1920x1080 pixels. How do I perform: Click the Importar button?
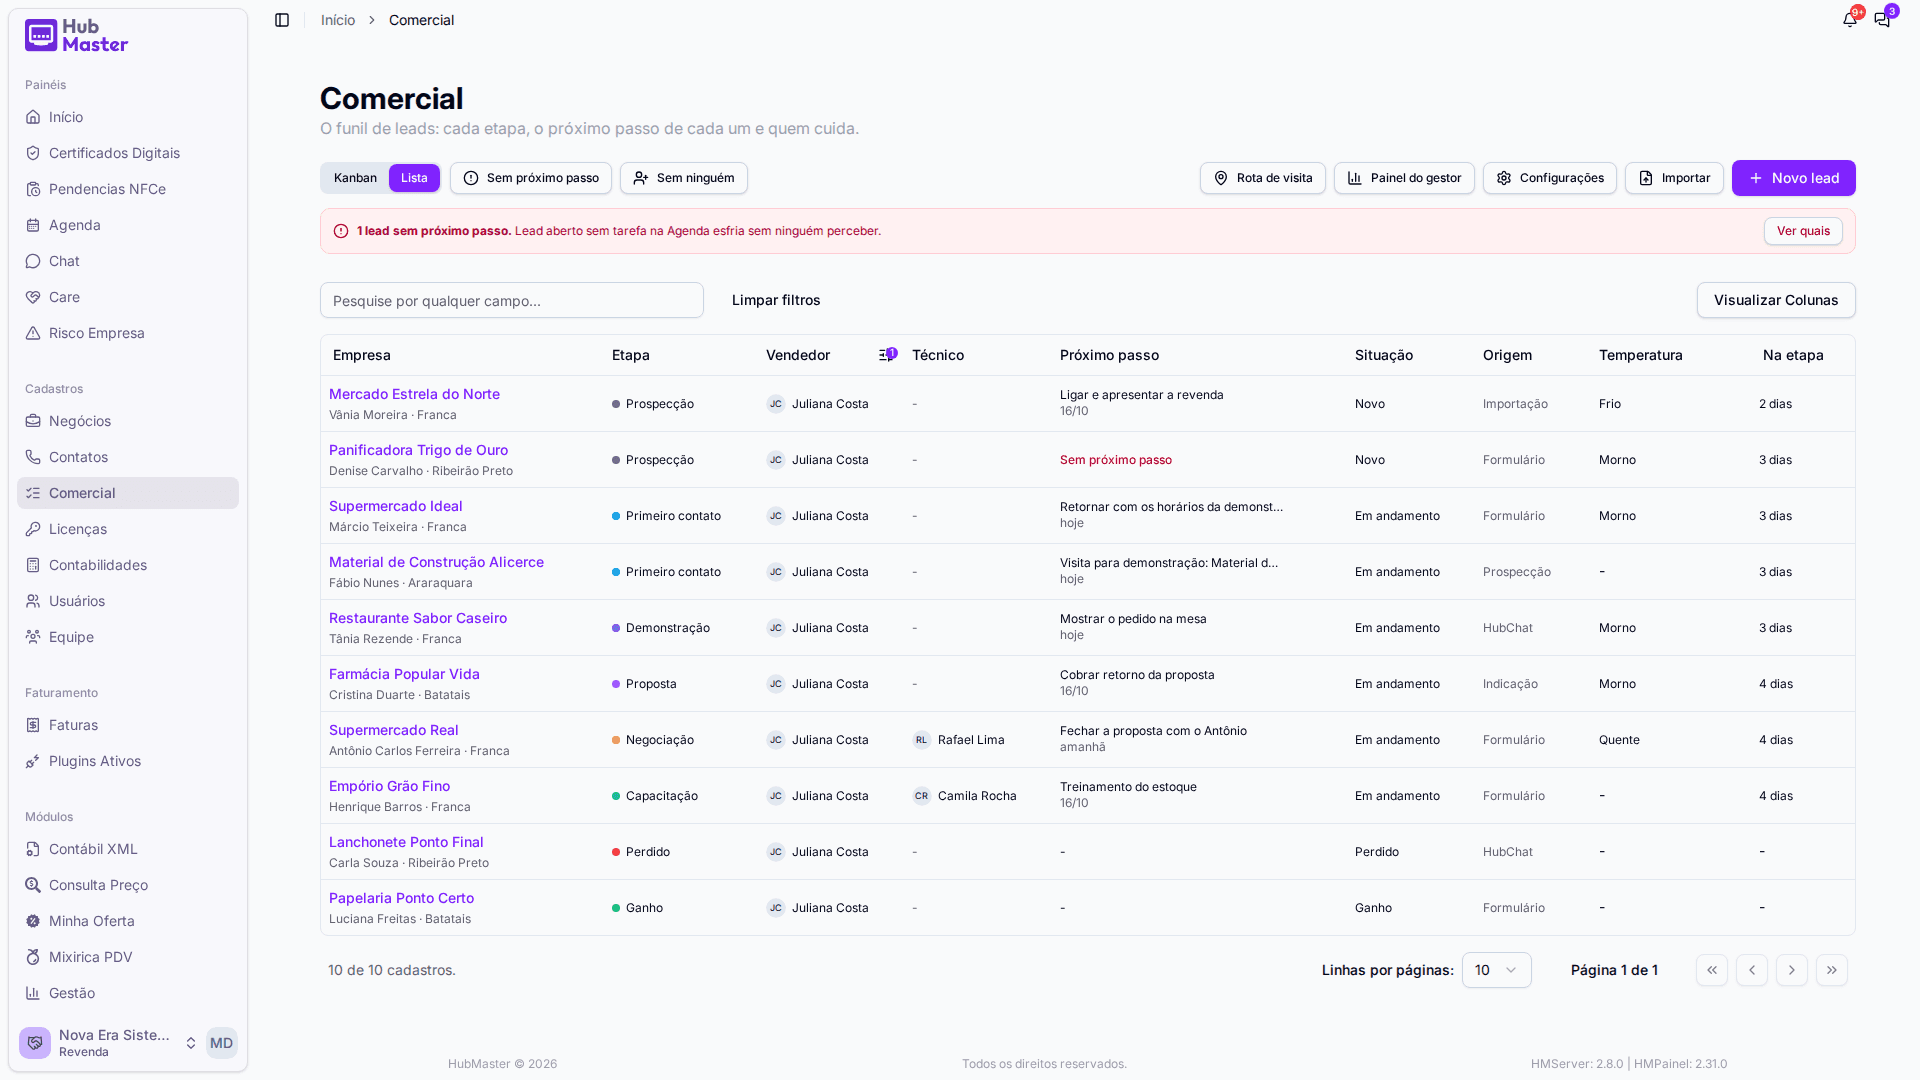1674,178
